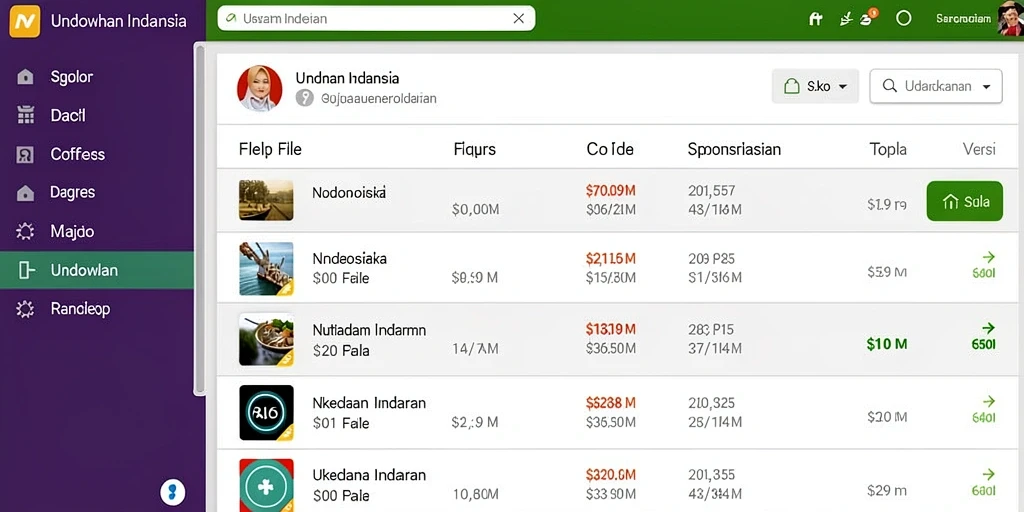Clear the search field with X button

(x=519, y=18)
